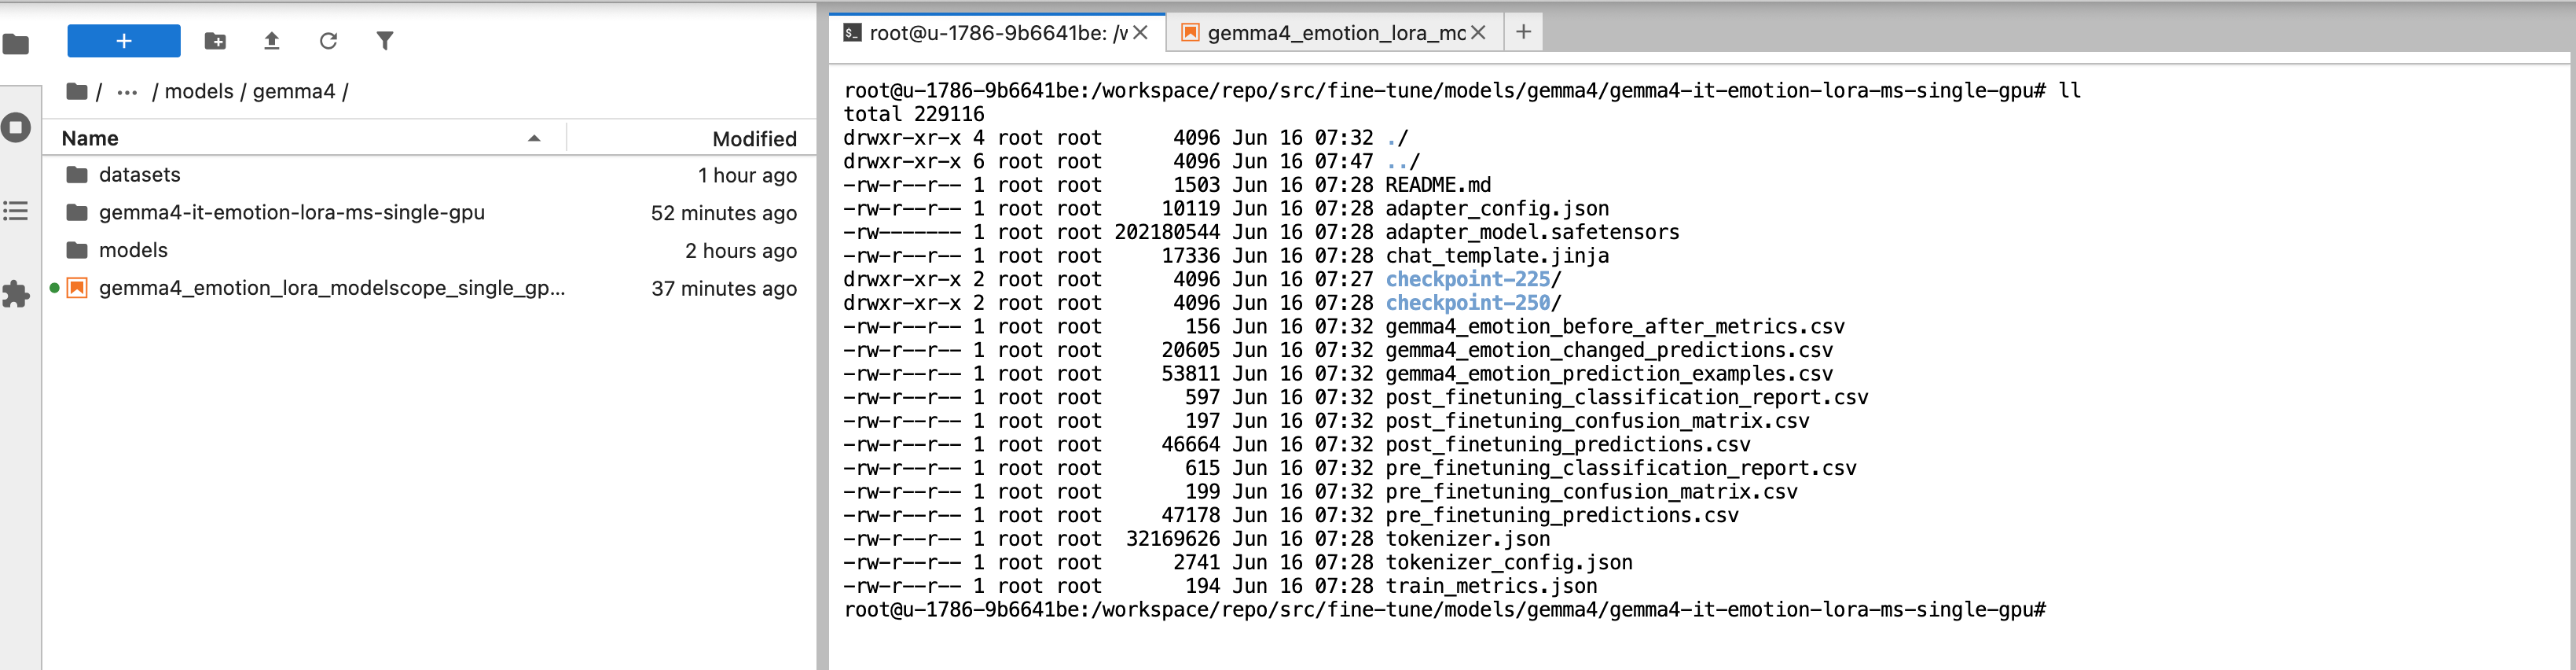The width and height of the screenshot is (2576, 670).
Task: Open the table of contents sidebar icon
Action: click(x=16, y=211)
